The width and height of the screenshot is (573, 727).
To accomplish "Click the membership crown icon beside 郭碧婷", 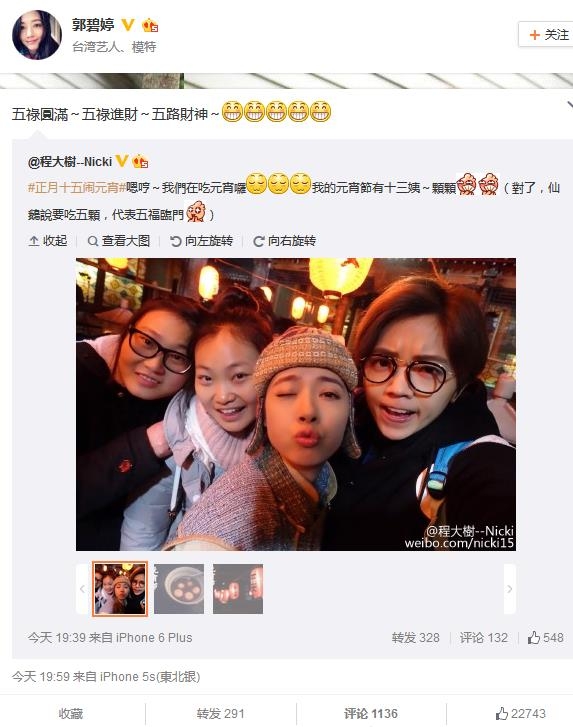I will coord(150,25).
